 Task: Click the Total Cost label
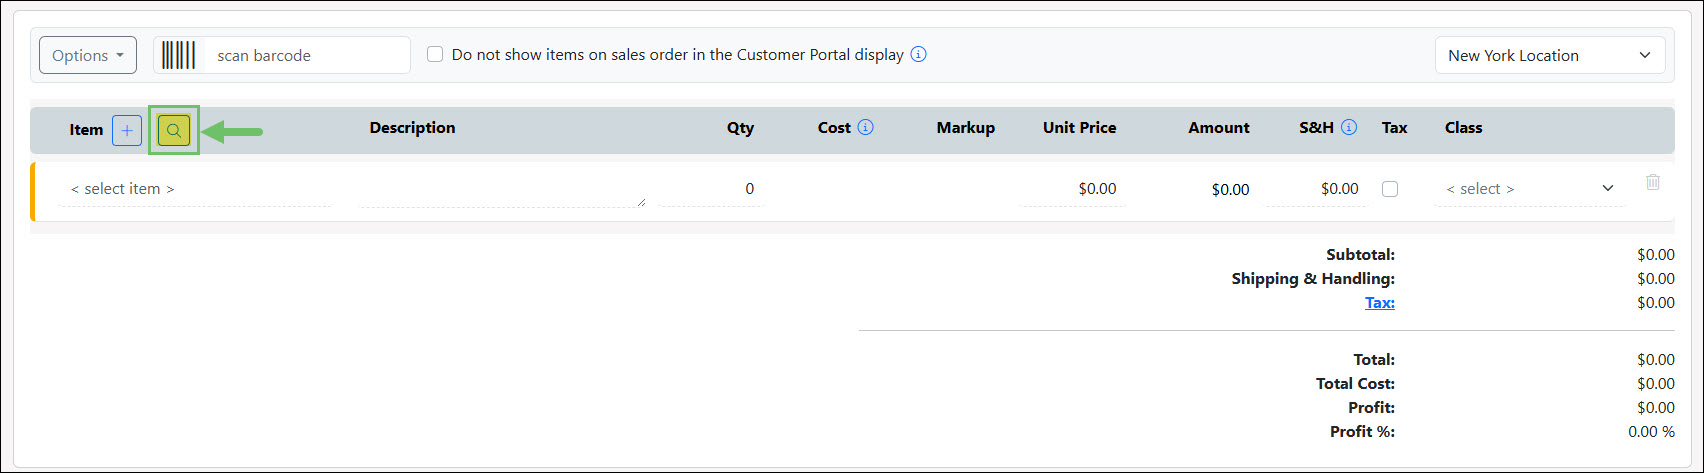pyautogui.click(x=1355, y=384)
